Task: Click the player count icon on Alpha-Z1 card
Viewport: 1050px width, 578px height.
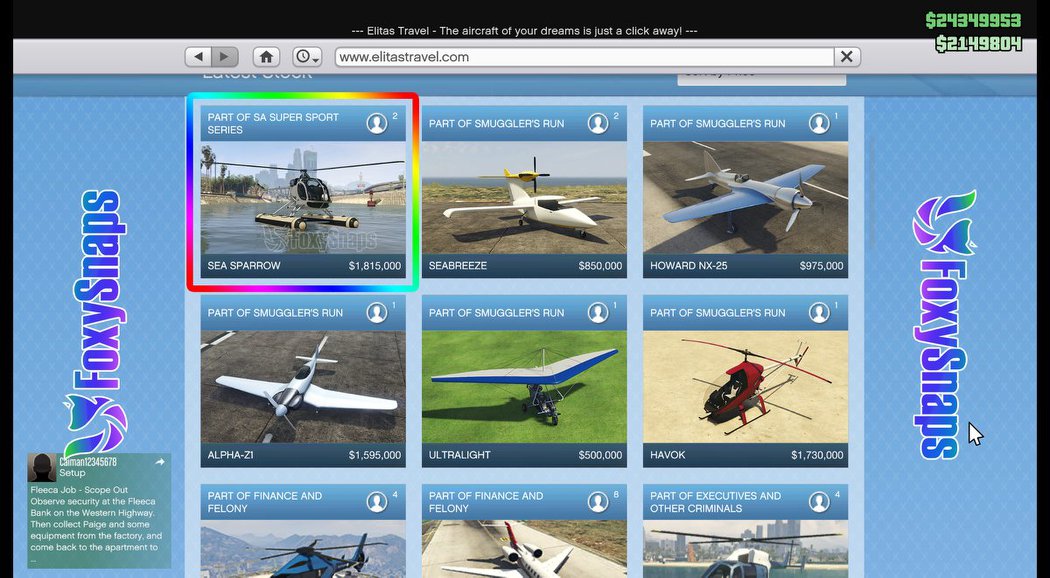Action: [x=377, y=313]
